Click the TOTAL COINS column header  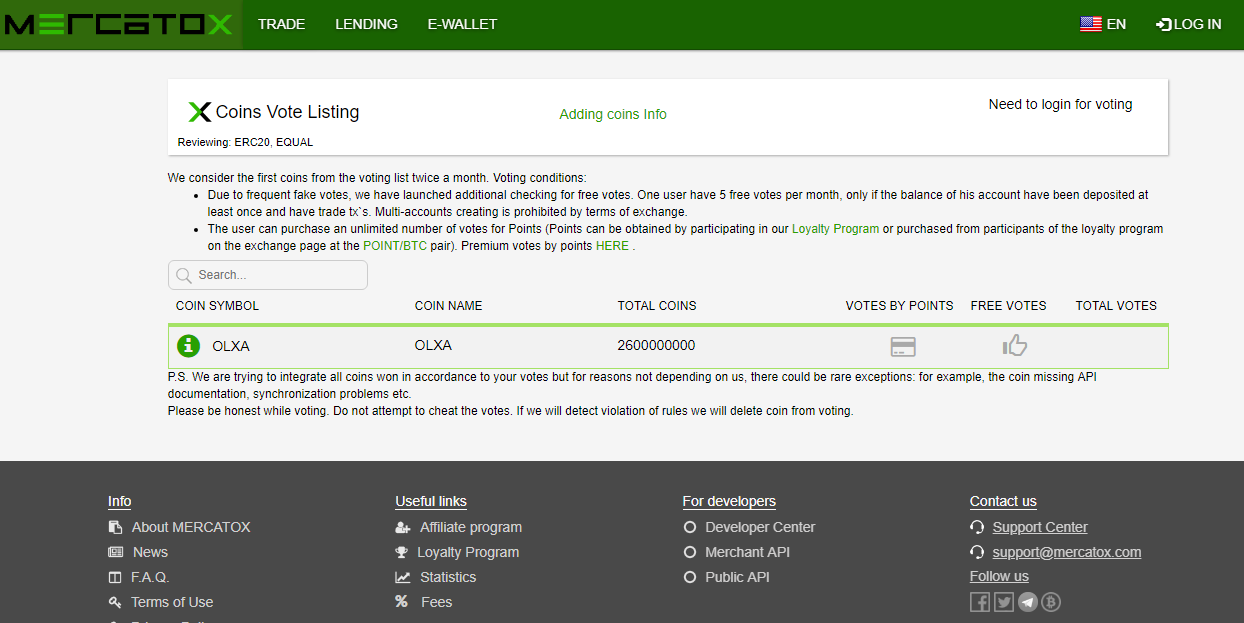(x=657, y=306)
